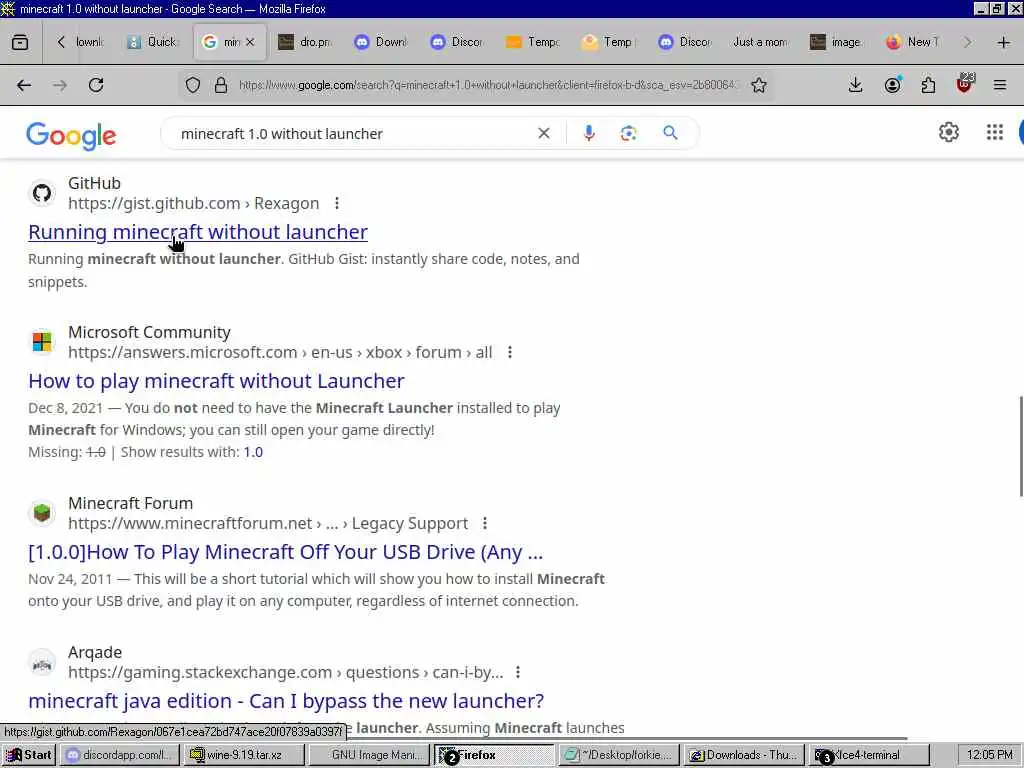Open more options for the GitHub result
1024x768 pixels.
[x=337, y=203]
